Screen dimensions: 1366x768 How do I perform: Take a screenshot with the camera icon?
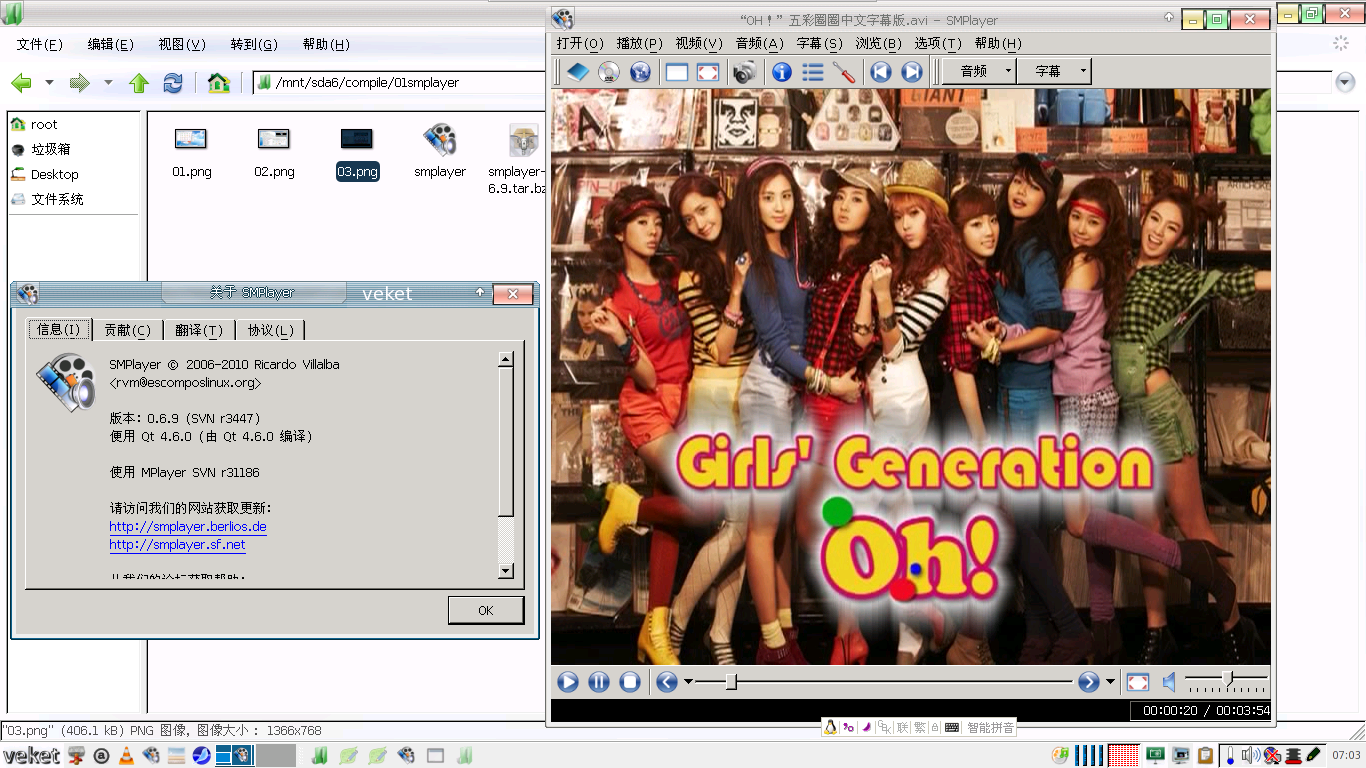[743, 71]
